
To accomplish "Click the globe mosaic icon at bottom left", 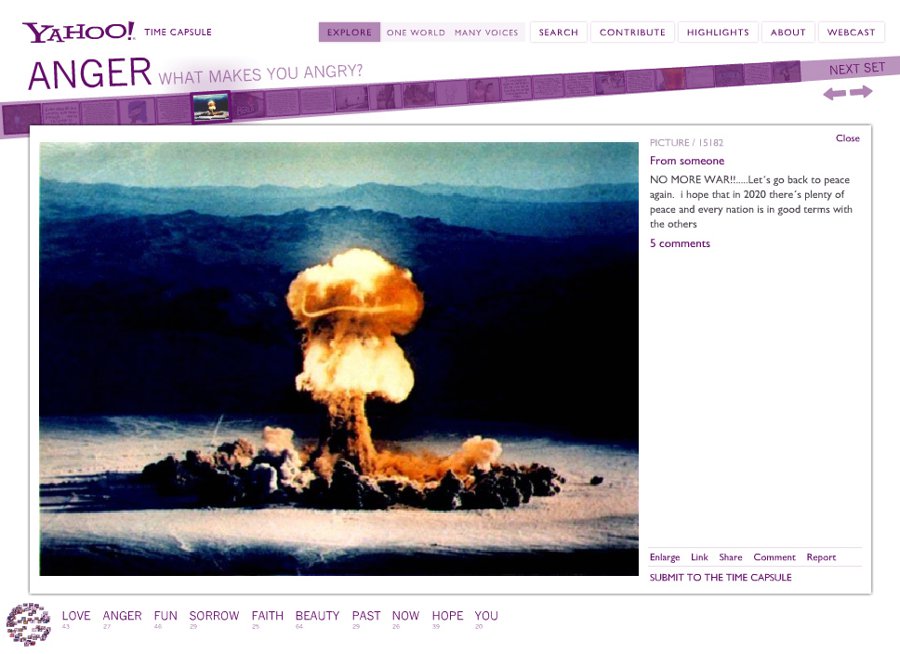I will click(x=28, y=624).
